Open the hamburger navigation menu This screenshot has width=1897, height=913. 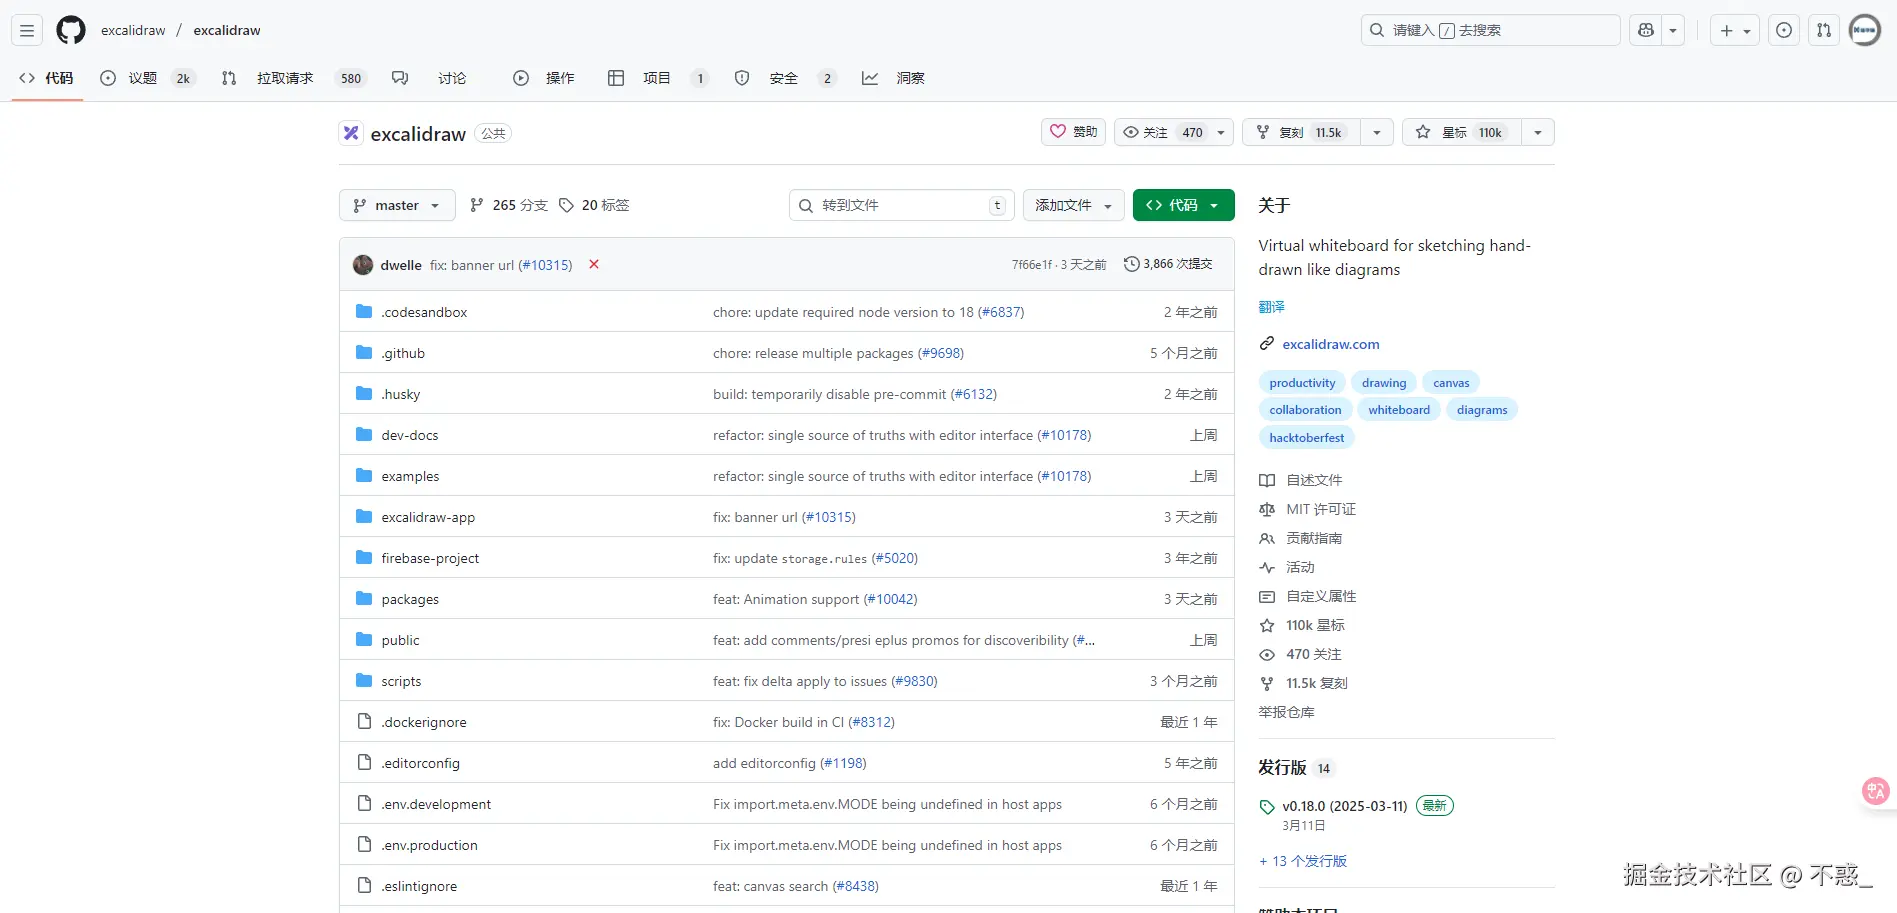tap(27, 30)
